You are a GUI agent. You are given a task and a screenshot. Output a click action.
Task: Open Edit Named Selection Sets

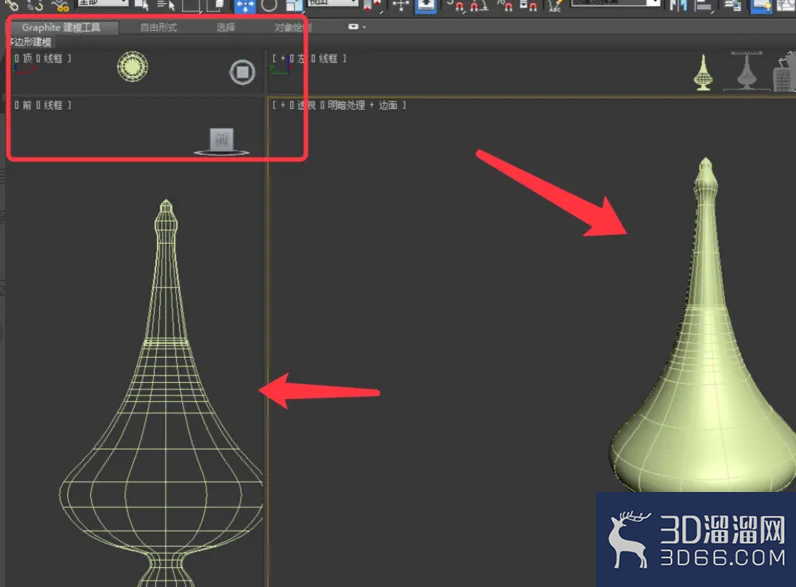tap(554, 6)
